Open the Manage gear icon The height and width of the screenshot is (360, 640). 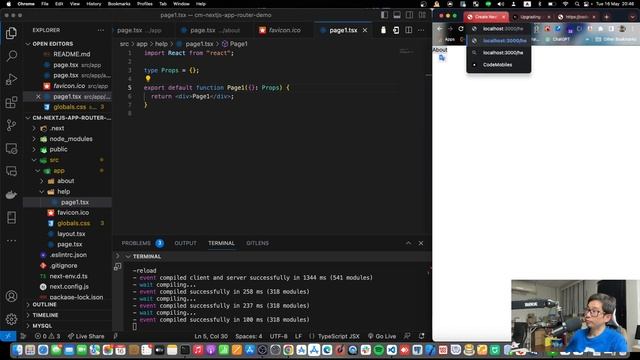11,319
